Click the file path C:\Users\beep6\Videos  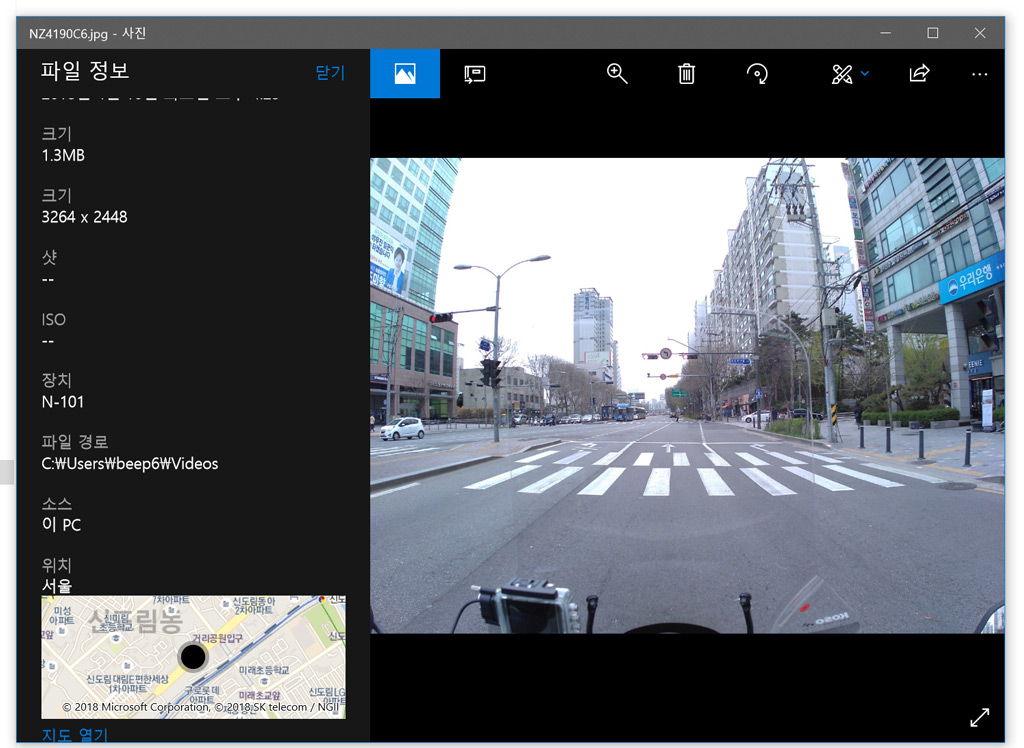point(130,463)
